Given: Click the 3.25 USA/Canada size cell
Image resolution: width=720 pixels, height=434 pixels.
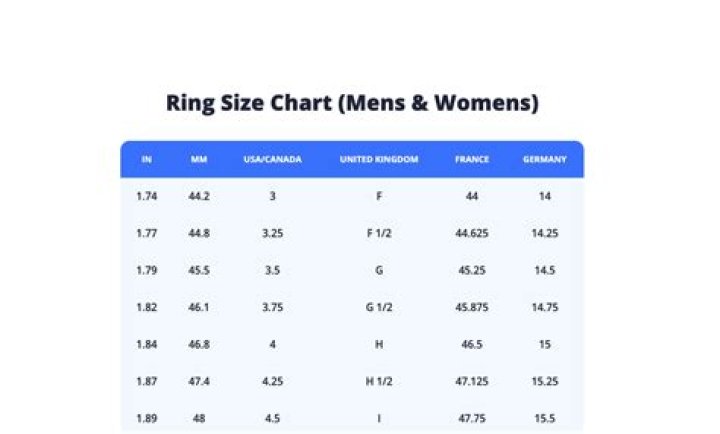Looking at the screenshot, I should pos(272,233).
